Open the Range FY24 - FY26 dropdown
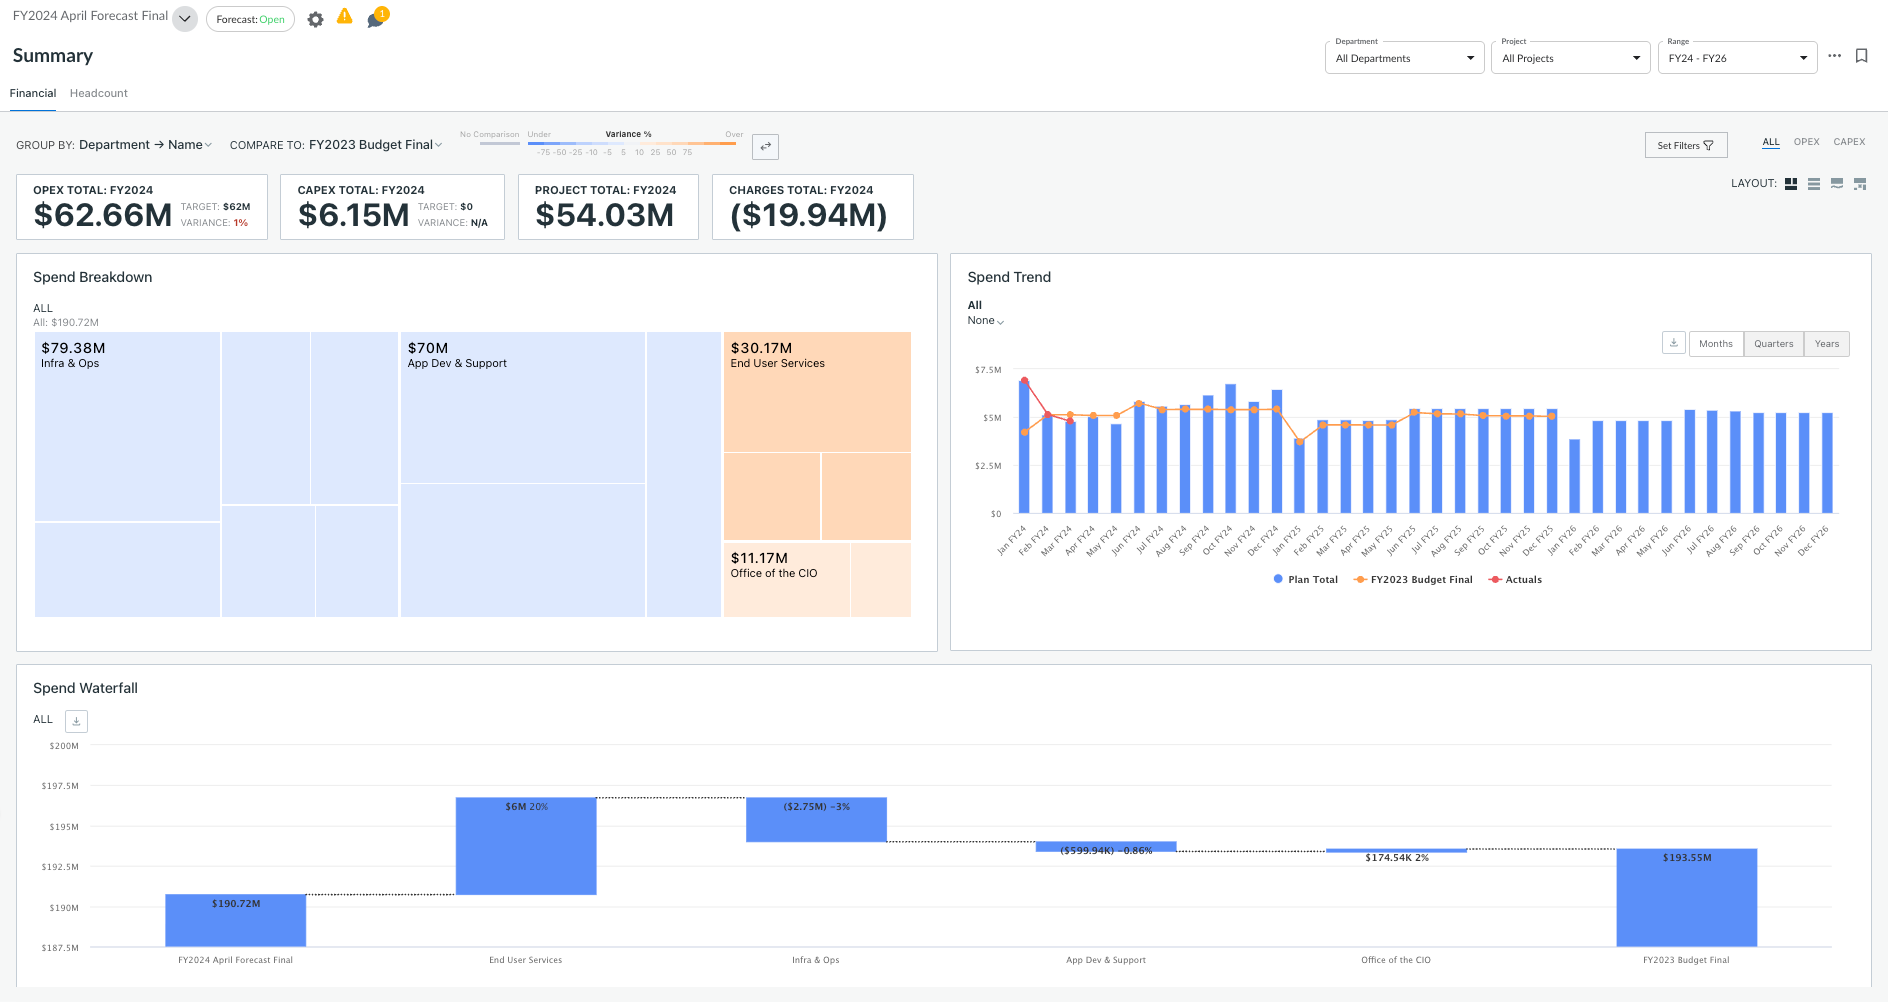 coord(1736,58)
